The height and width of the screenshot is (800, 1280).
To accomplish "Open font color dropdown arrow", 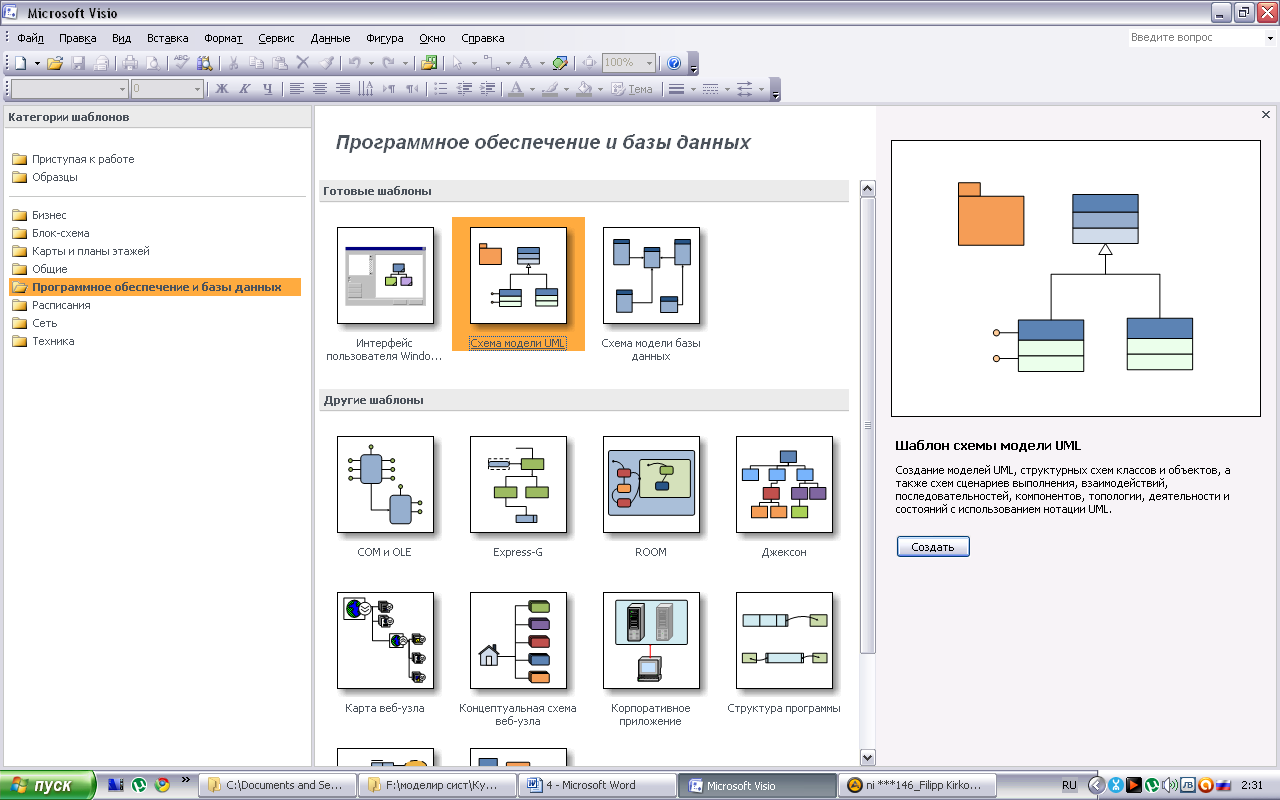I will [532, 89].
